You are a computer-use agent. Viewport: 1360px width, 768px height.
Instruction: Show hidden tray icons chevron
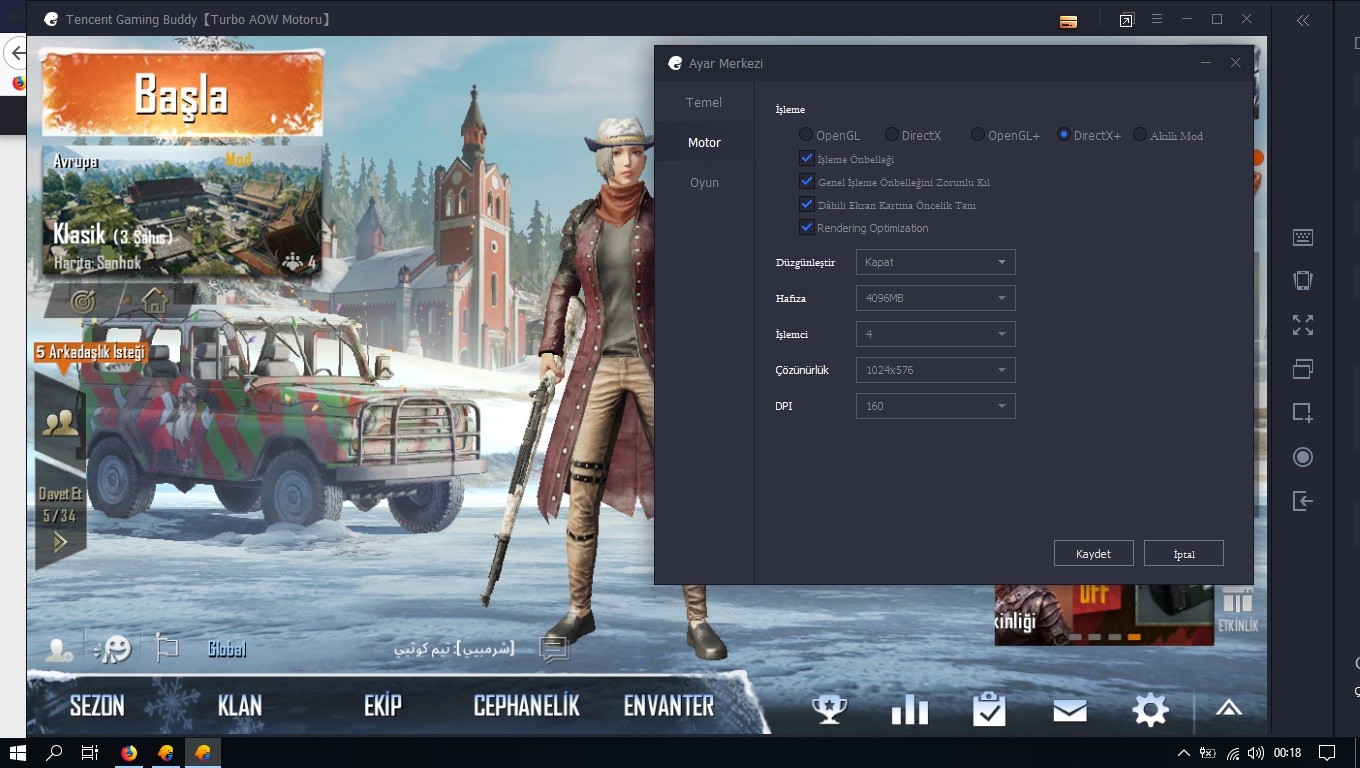click(x=1183, y=753)
